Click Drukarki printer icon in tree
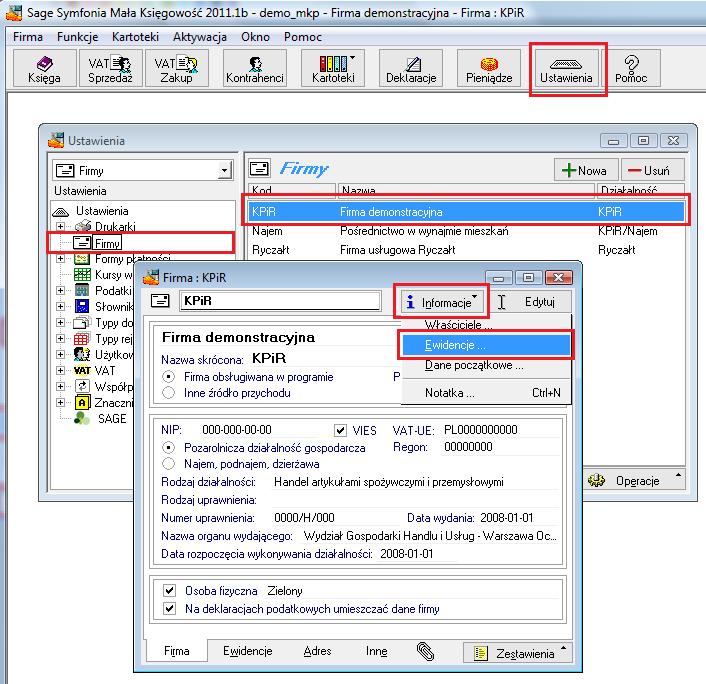Viewport: 706px width, 684px height. (83, 226)
